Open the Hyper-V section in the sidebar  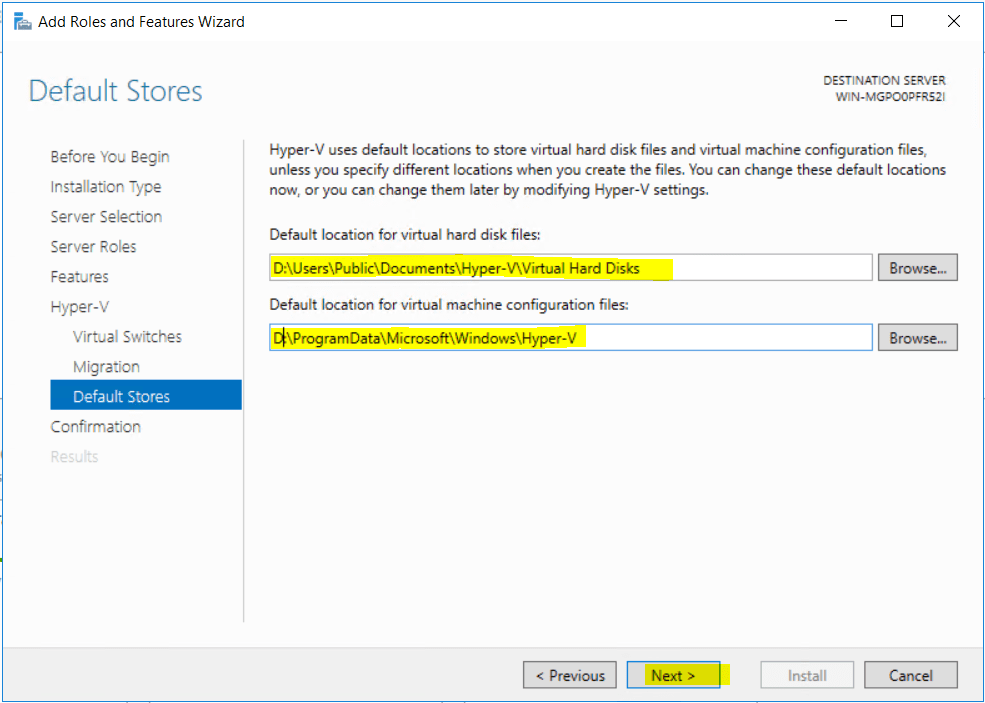click(80, 307)
